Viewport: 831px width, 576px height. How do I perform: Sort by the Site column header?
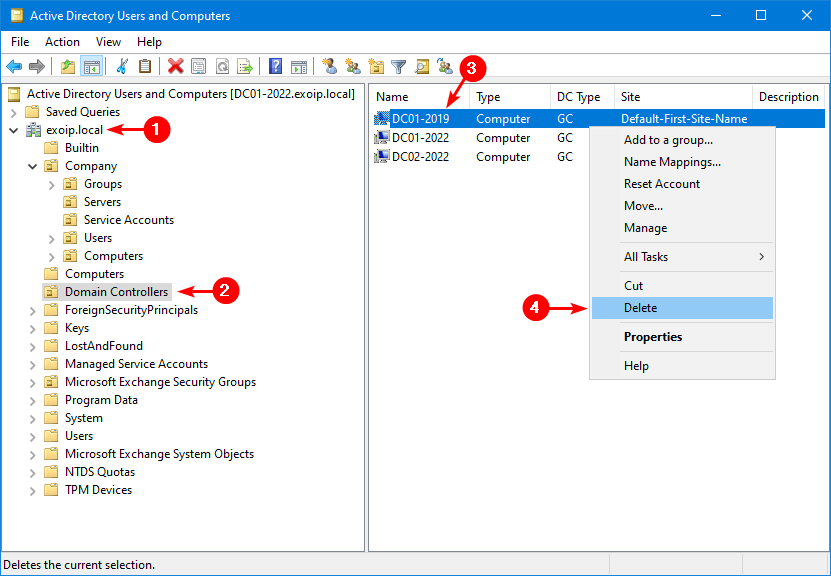click(x=683, y=97)
